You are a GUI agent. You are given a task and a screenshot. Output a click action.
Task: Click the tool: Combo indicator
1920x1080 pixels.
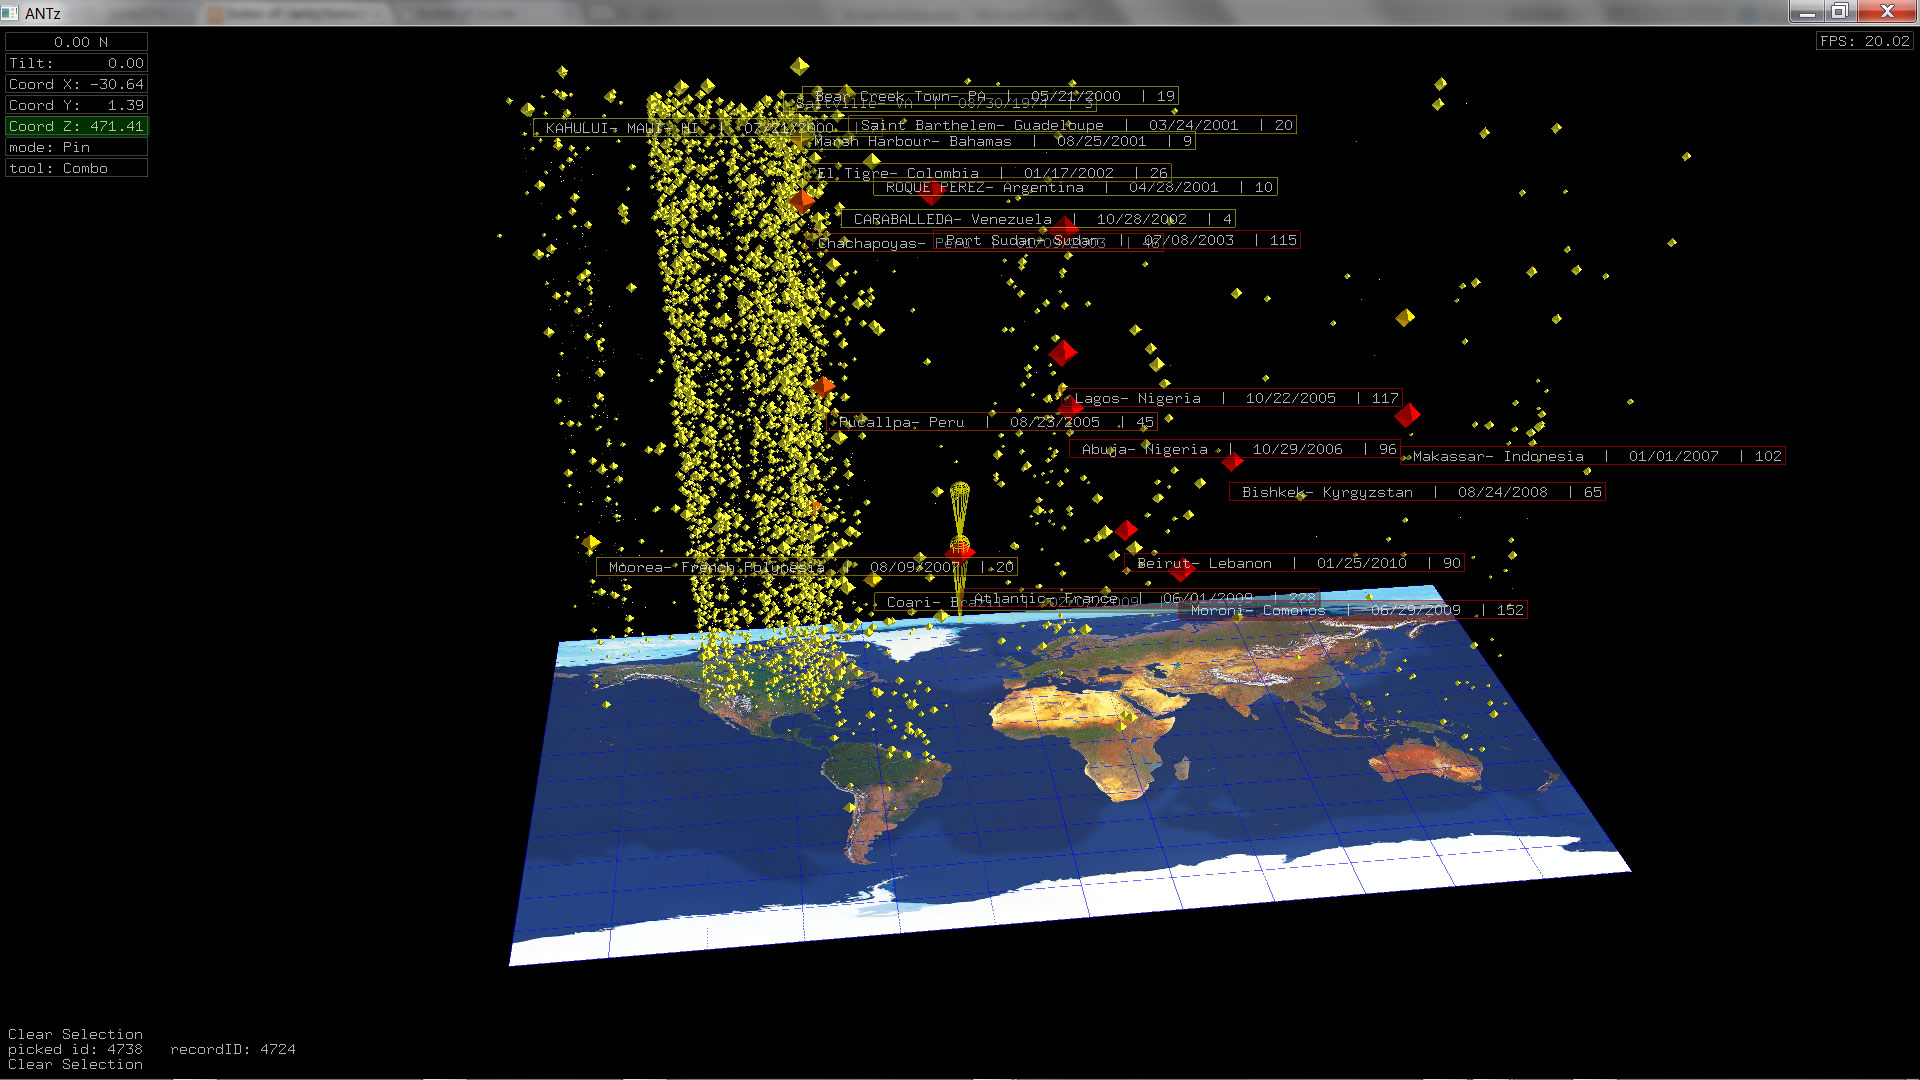click(76, 168)
